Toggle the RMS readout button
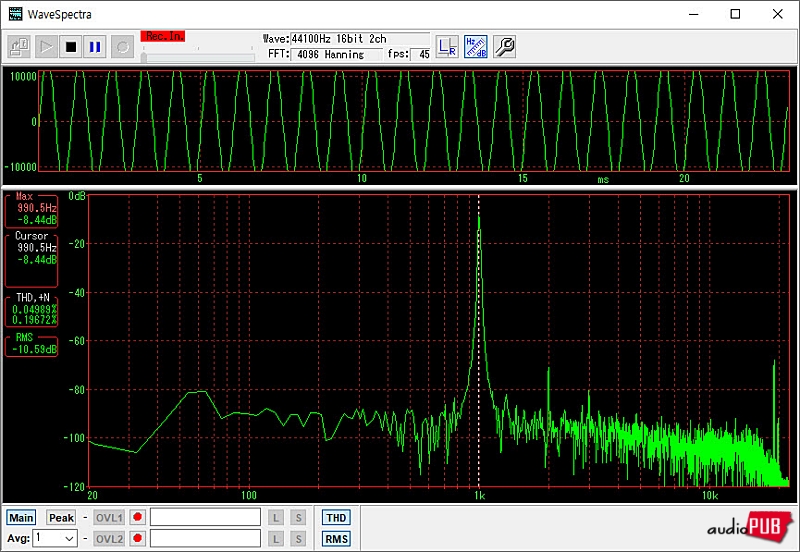Screen dimensions: 800x552 (x=336, y=539)
